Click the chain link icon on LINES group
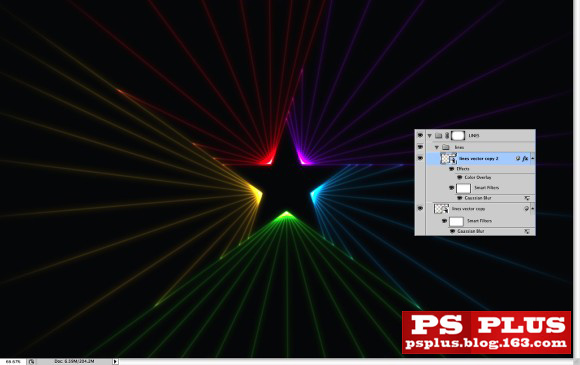Viewport: 580px width, 365px height. tap(447, 135)
